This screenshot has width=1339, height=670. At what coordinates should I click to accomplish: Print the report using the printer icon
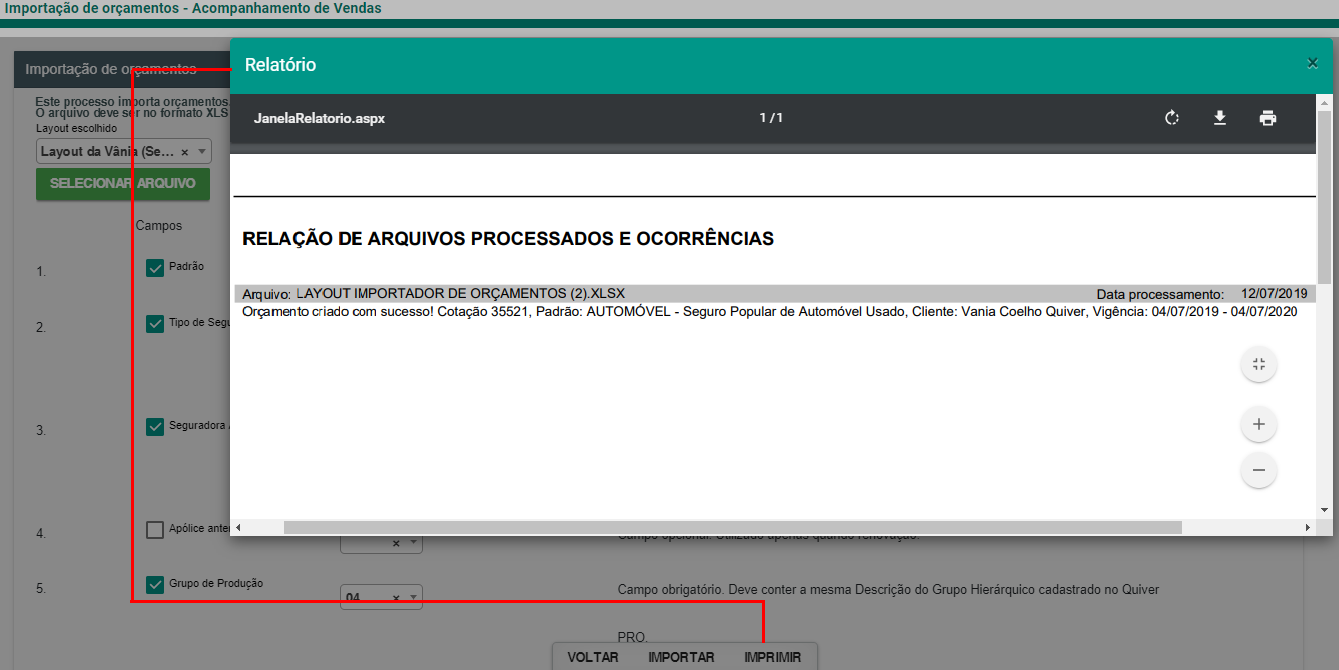1268,118
